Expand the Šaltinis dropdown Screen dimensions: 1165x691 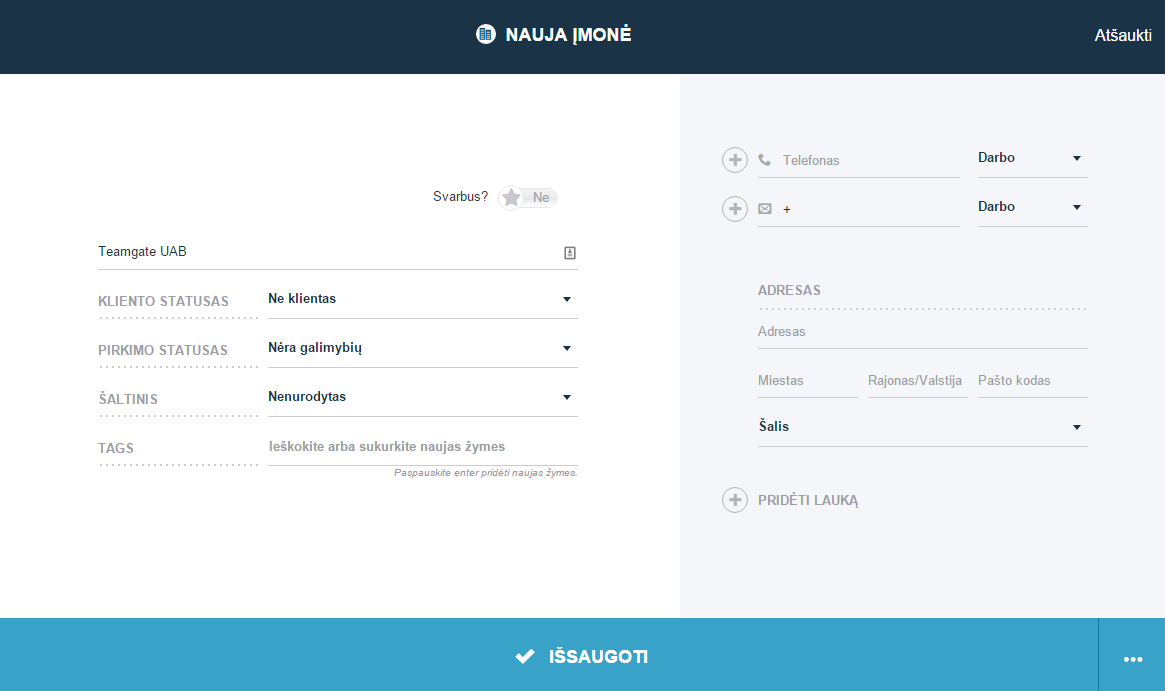click(x=423, y=398)
